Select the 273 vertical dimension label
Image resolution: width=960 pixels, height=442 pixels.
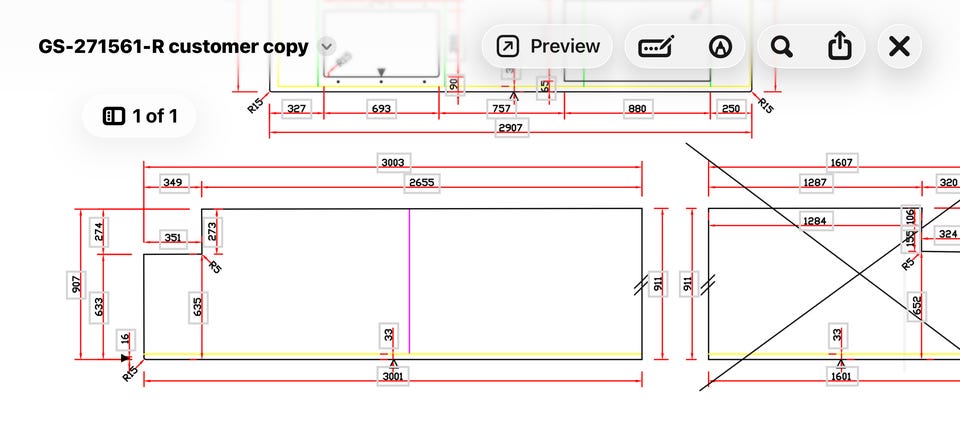point(212,232)
